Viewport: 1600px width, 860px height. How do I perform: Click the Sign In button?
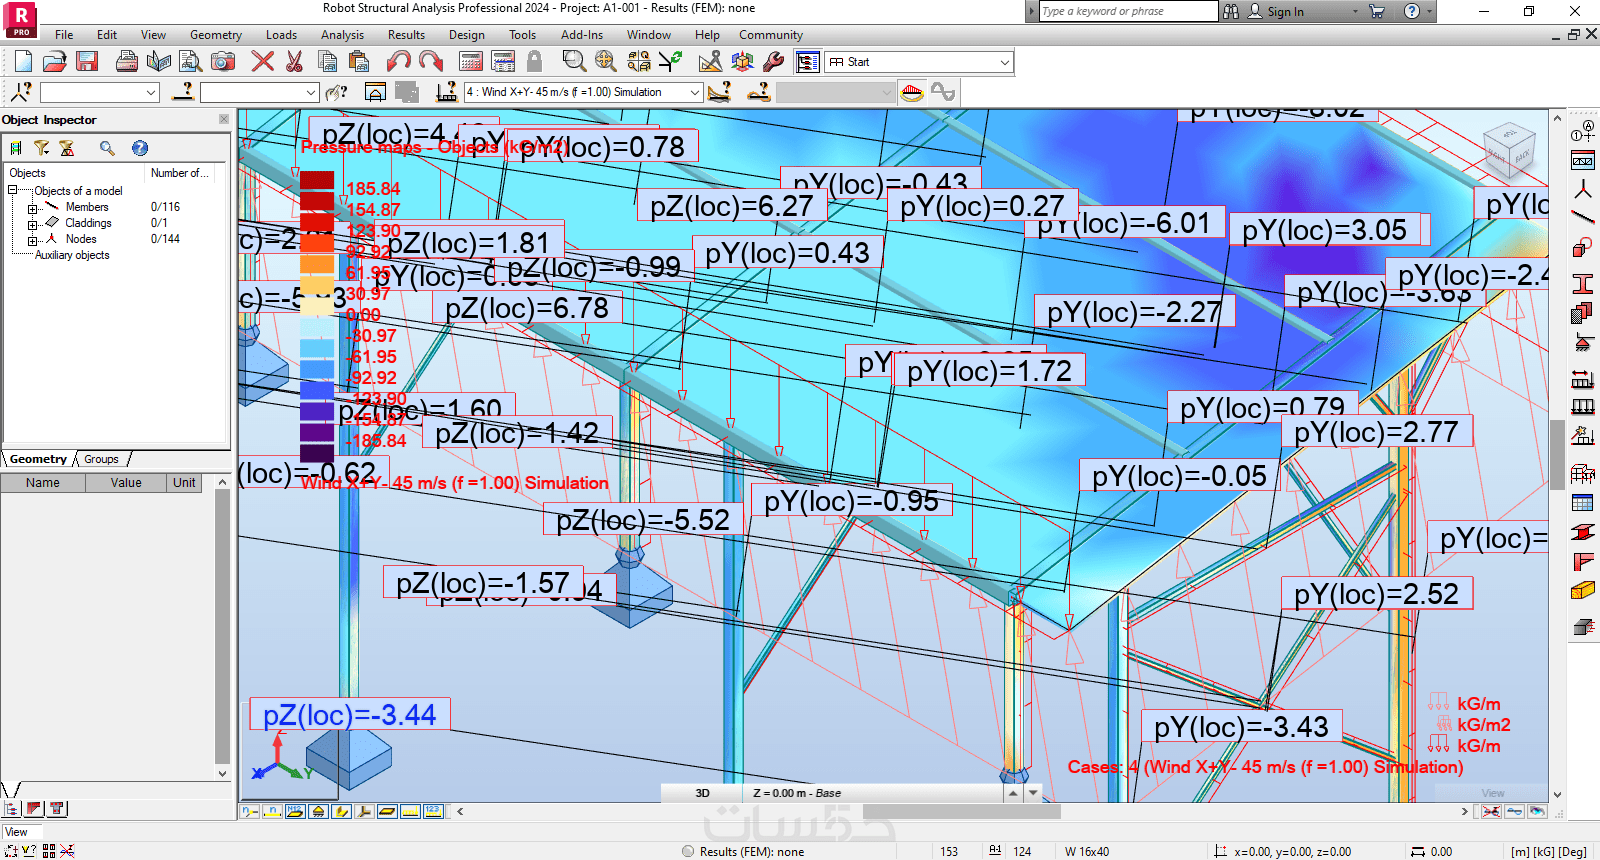click(x=1284, y=12)
